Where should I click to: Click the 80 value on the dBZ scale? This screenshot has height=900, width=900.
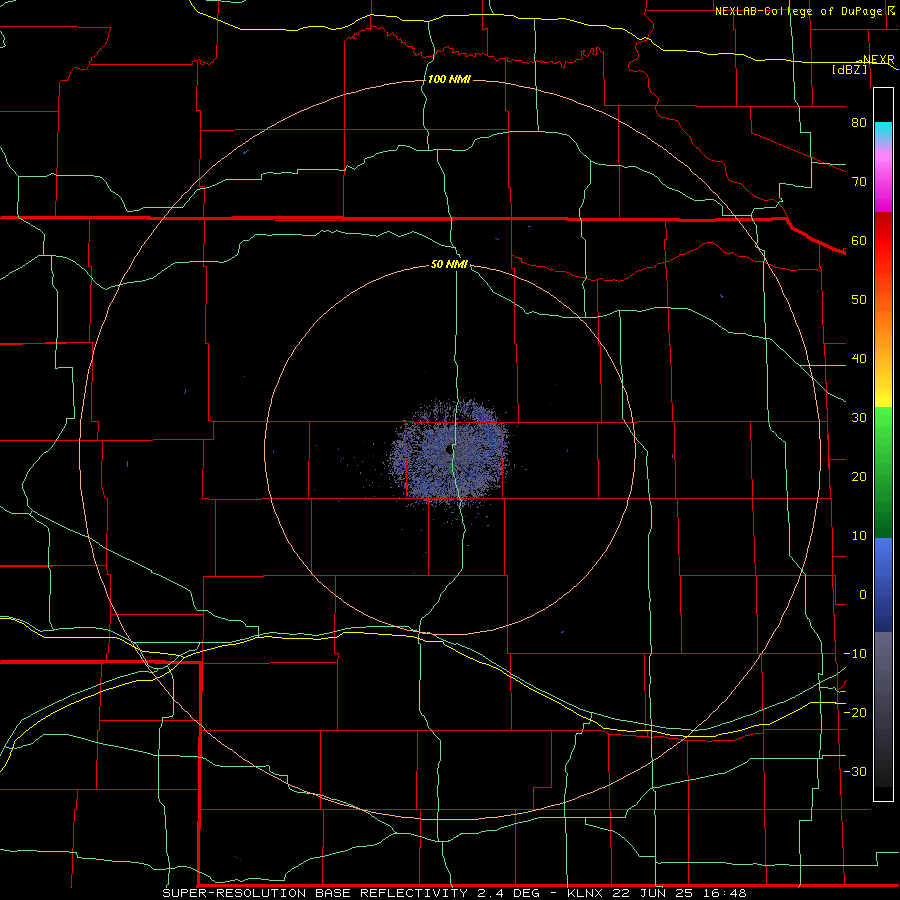859,123
